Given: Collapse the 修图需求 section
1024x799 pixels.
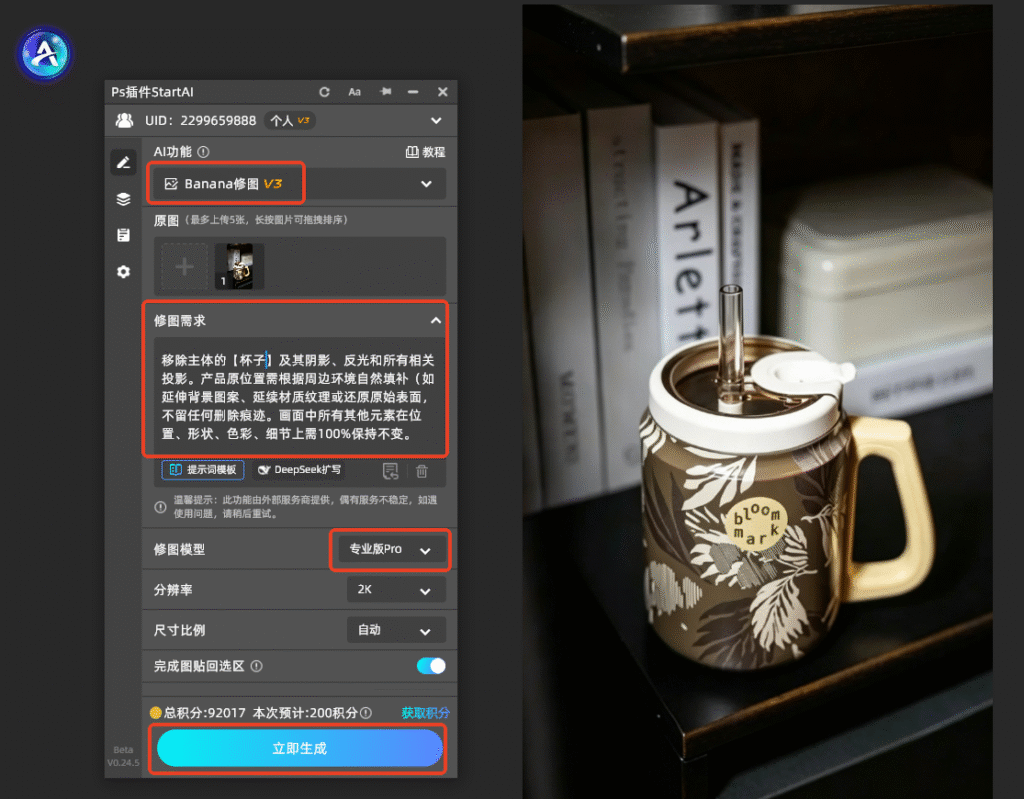Looking at the screenshot, I should [x=436, y=321].
